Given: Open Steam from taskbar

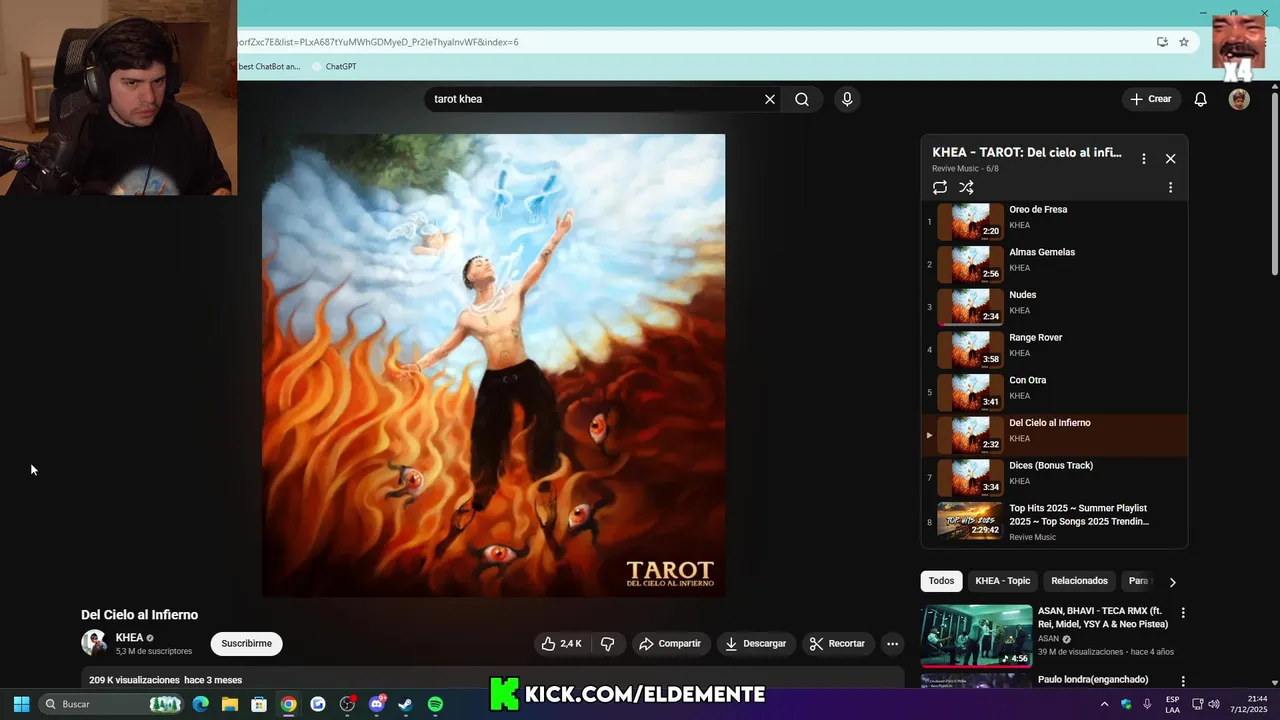Looking at the screenshot, I should (405, 704).
